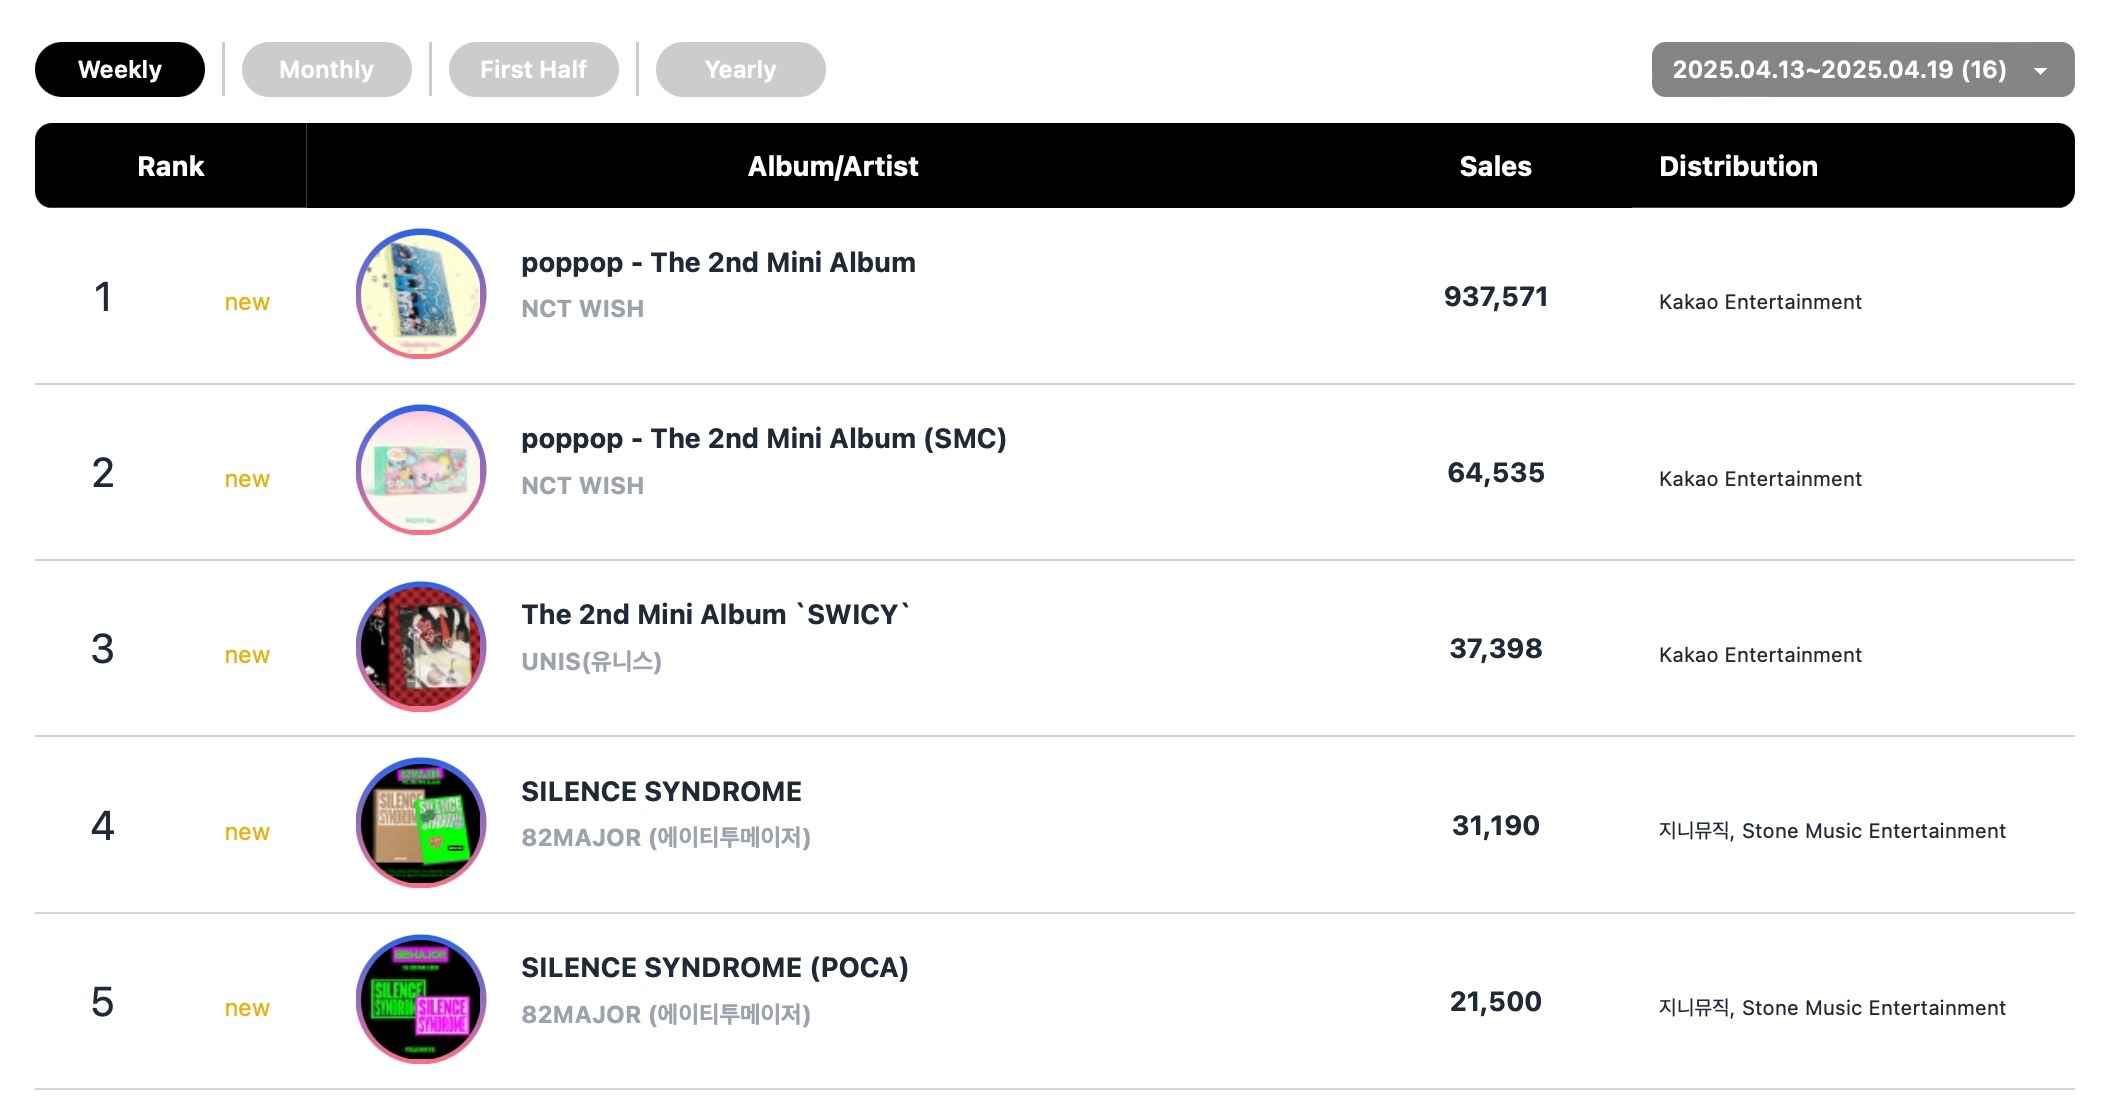Open poppop SMC version album cover
The height and width of the screenshot is (1099, 2115).
[x=421, y=470]
